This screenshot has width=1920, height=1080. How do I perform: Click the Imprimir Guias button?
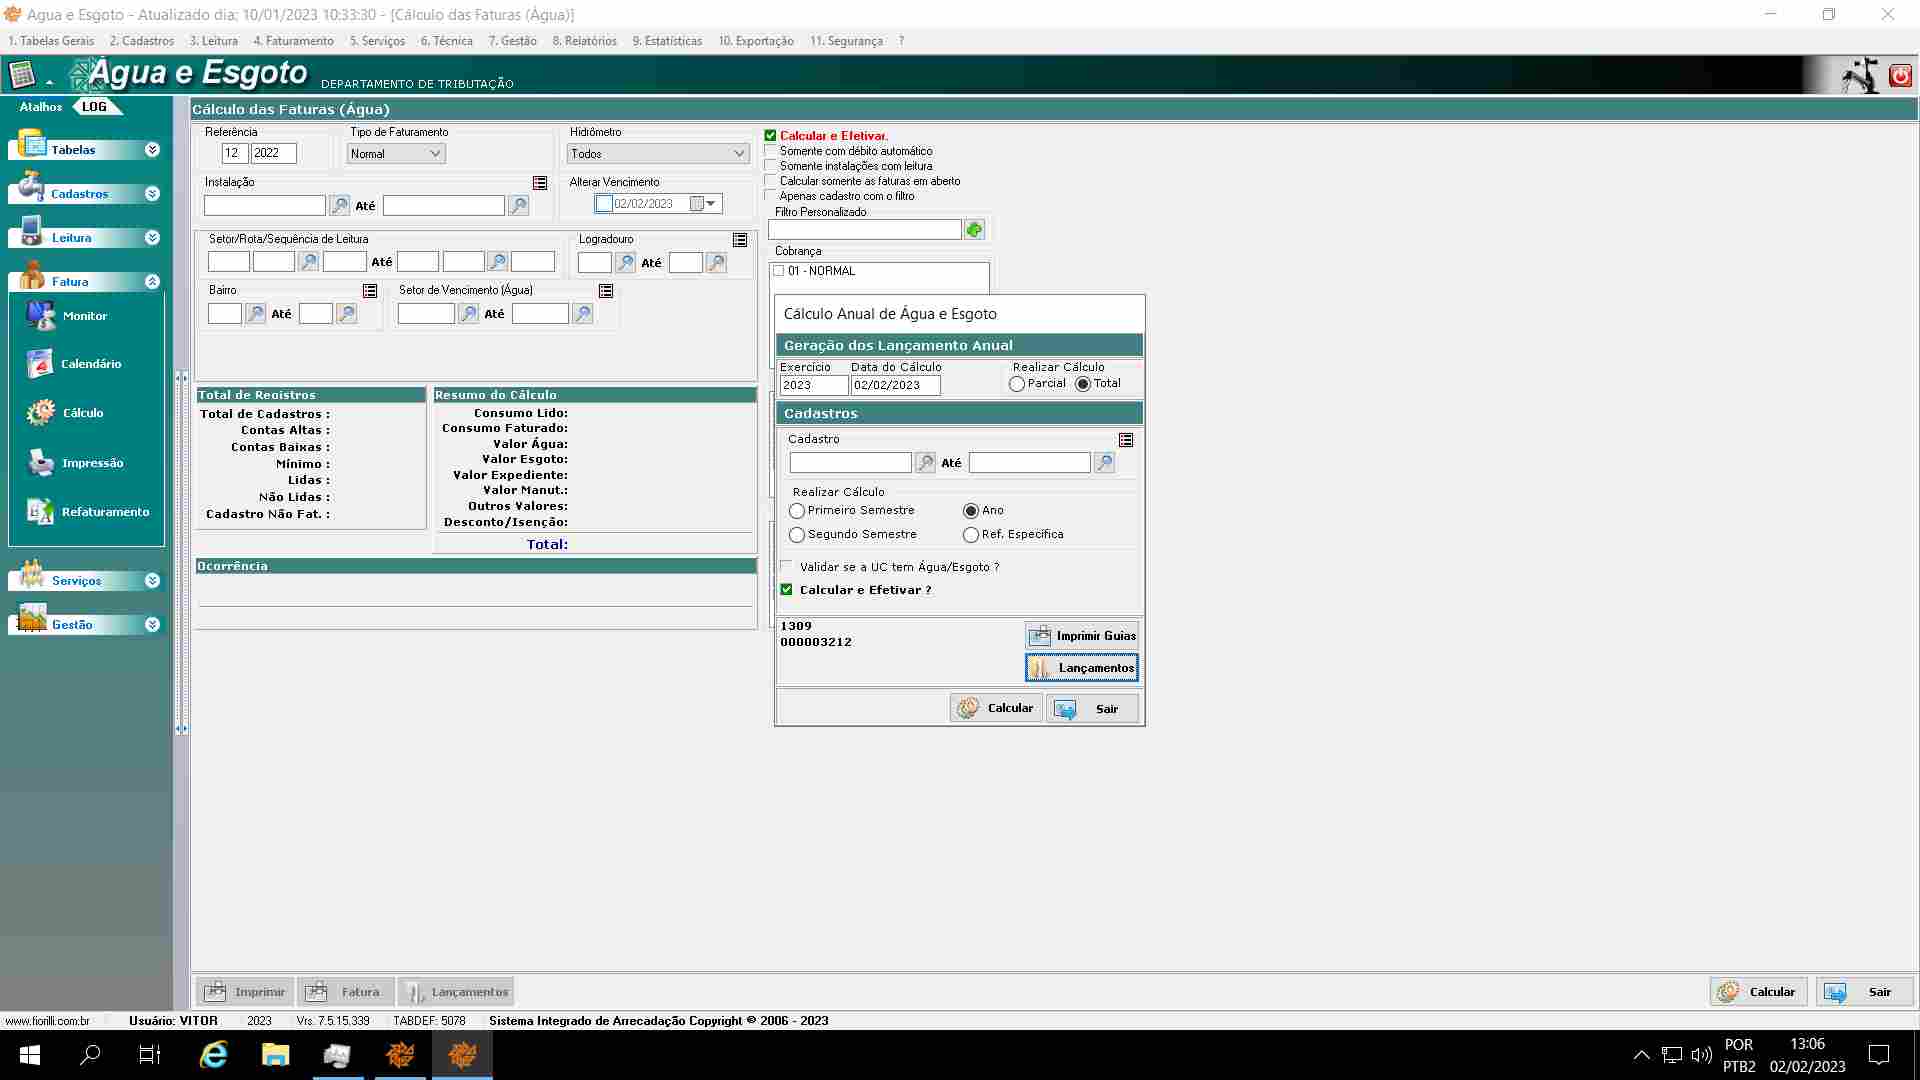pos(1082,636)
